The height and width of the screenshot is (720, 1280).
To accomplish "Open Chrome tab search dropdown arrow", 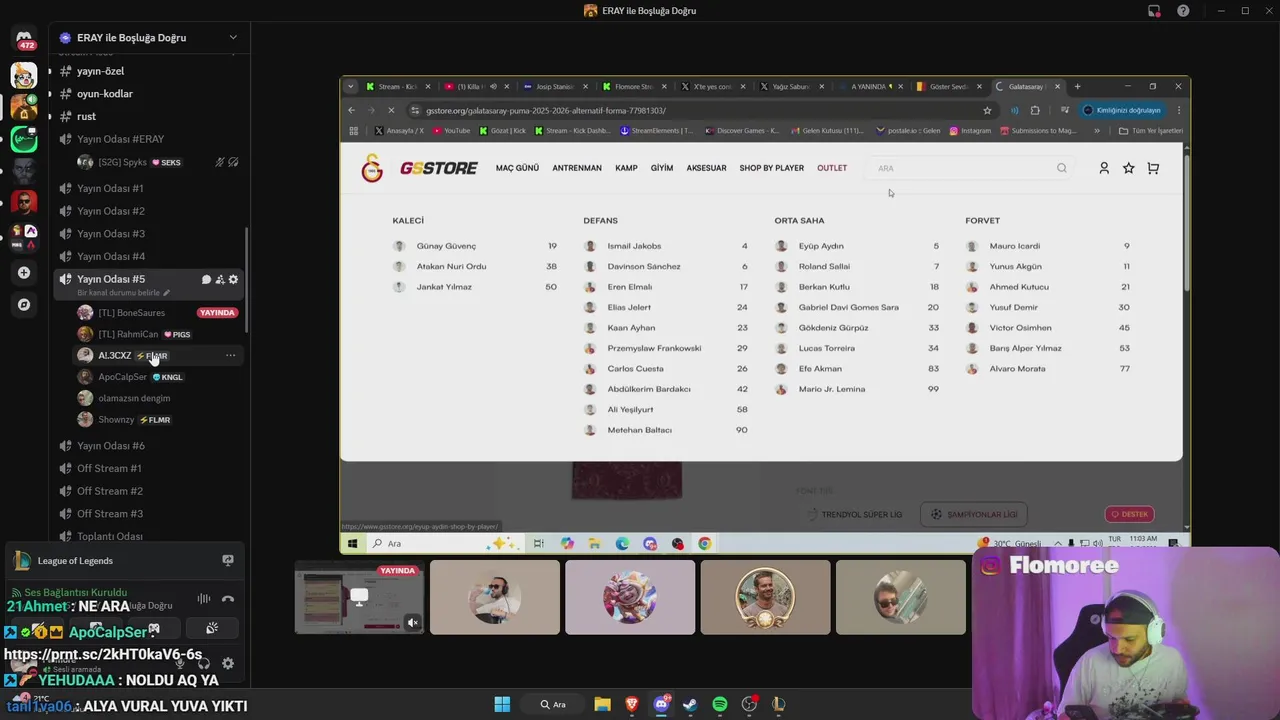I will click(350, 86).
